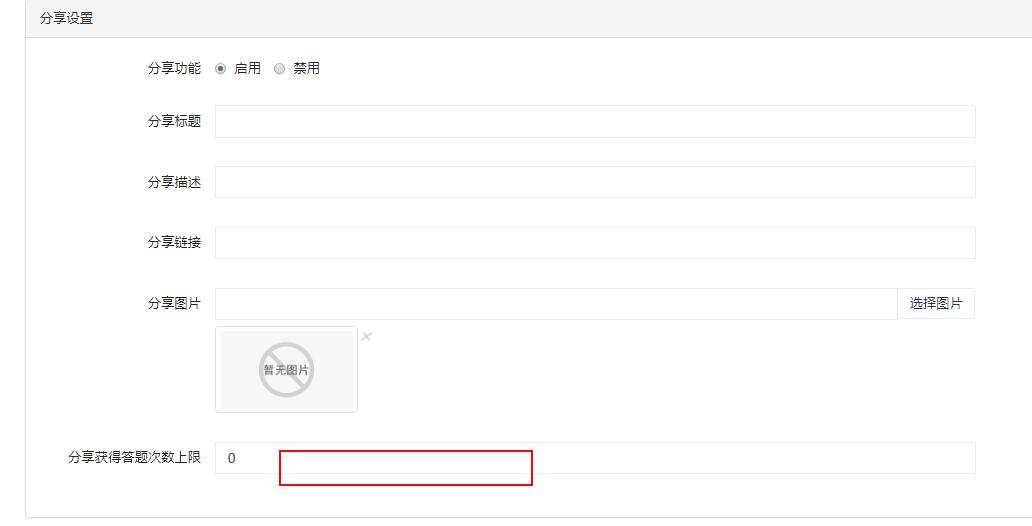Focus the 分享描述 text field

595,182
